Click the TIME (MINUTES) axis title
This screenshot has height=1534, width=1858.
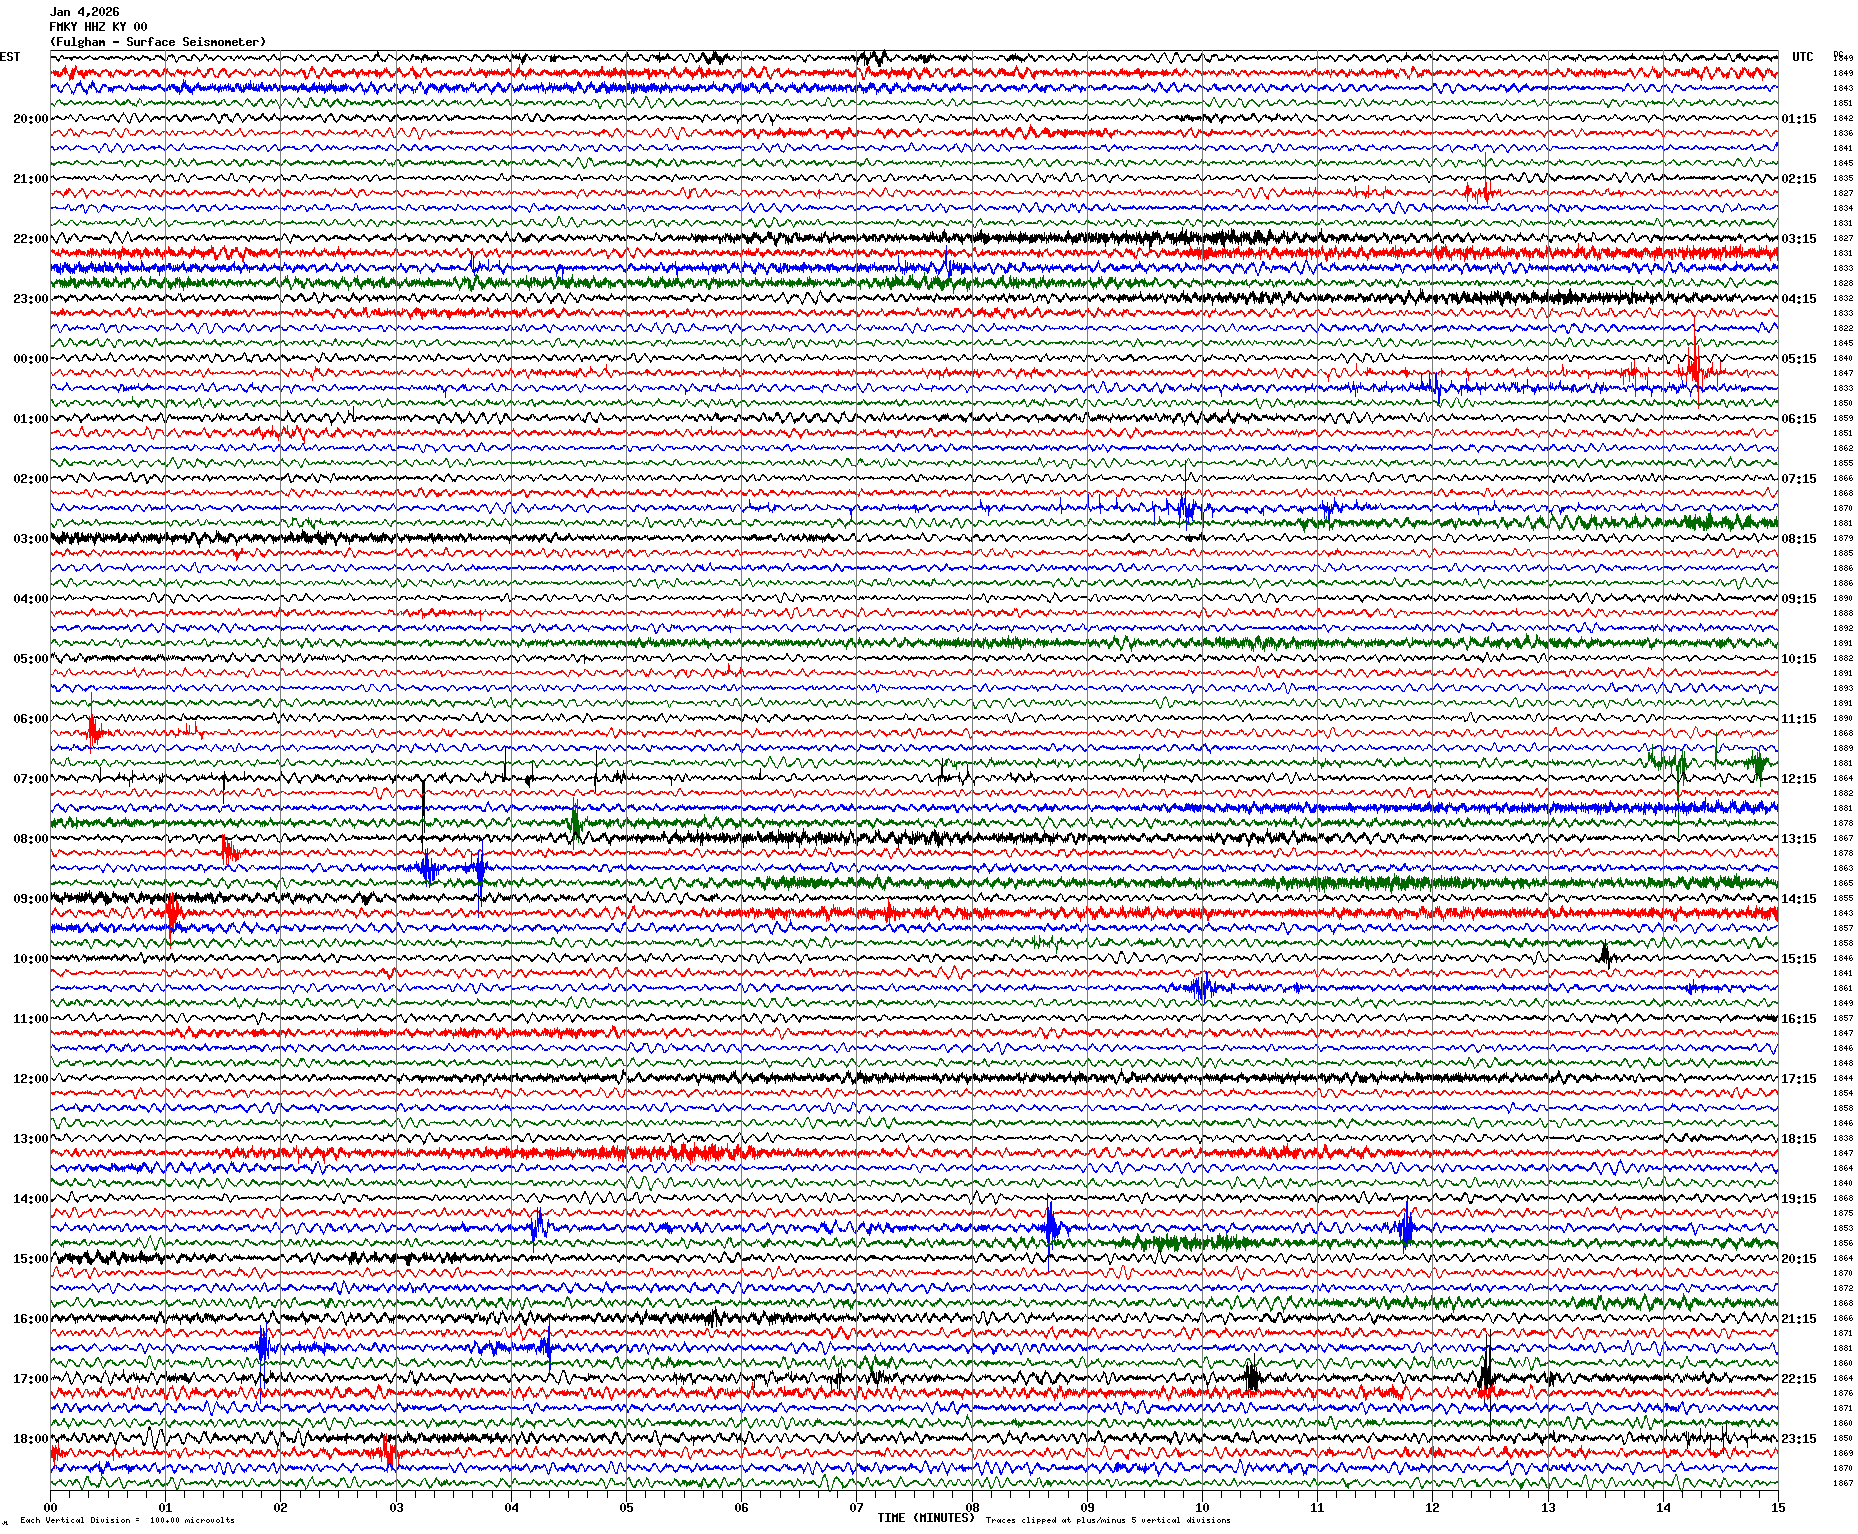925,1518
